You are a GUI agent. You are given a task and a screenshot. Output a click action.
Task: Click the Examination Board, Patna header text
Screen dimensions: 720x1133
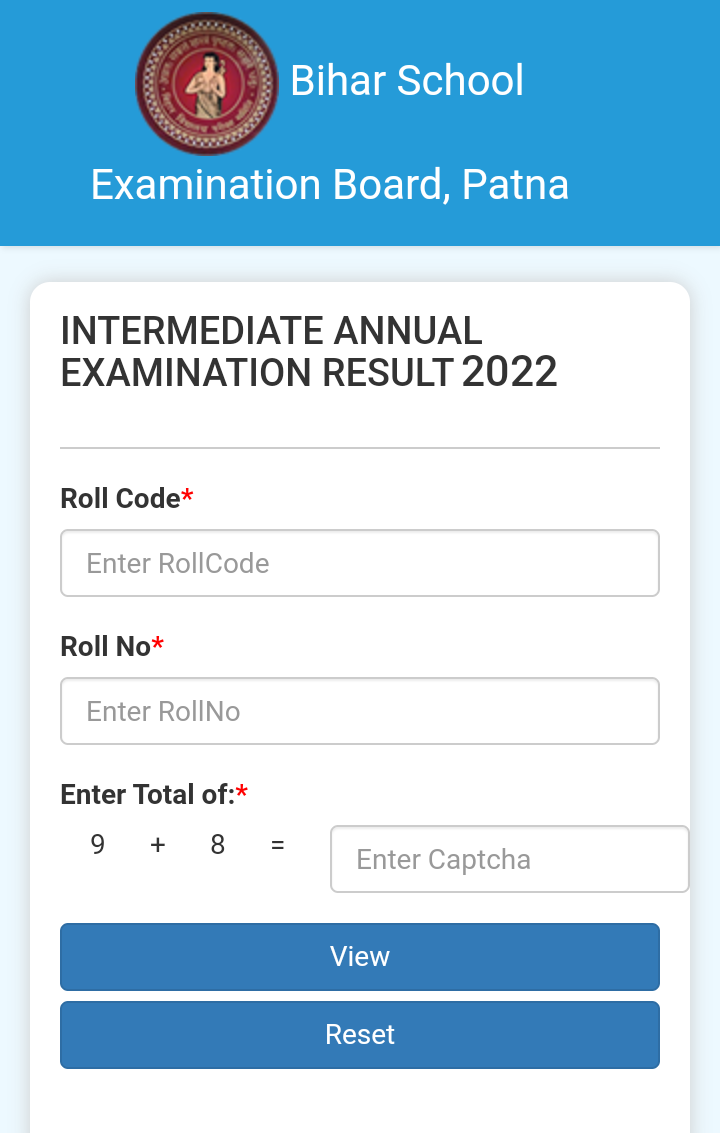tap(330, 184)
